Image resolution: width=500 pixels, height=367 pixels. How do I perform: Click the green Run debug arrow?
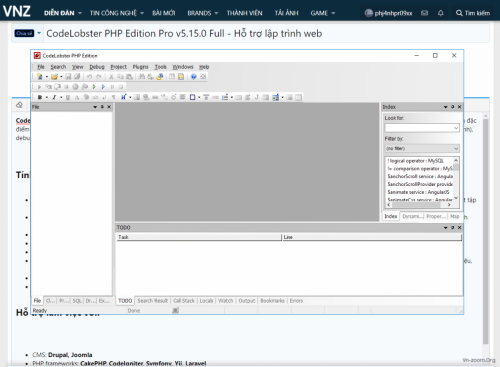(x=94, y=87)
